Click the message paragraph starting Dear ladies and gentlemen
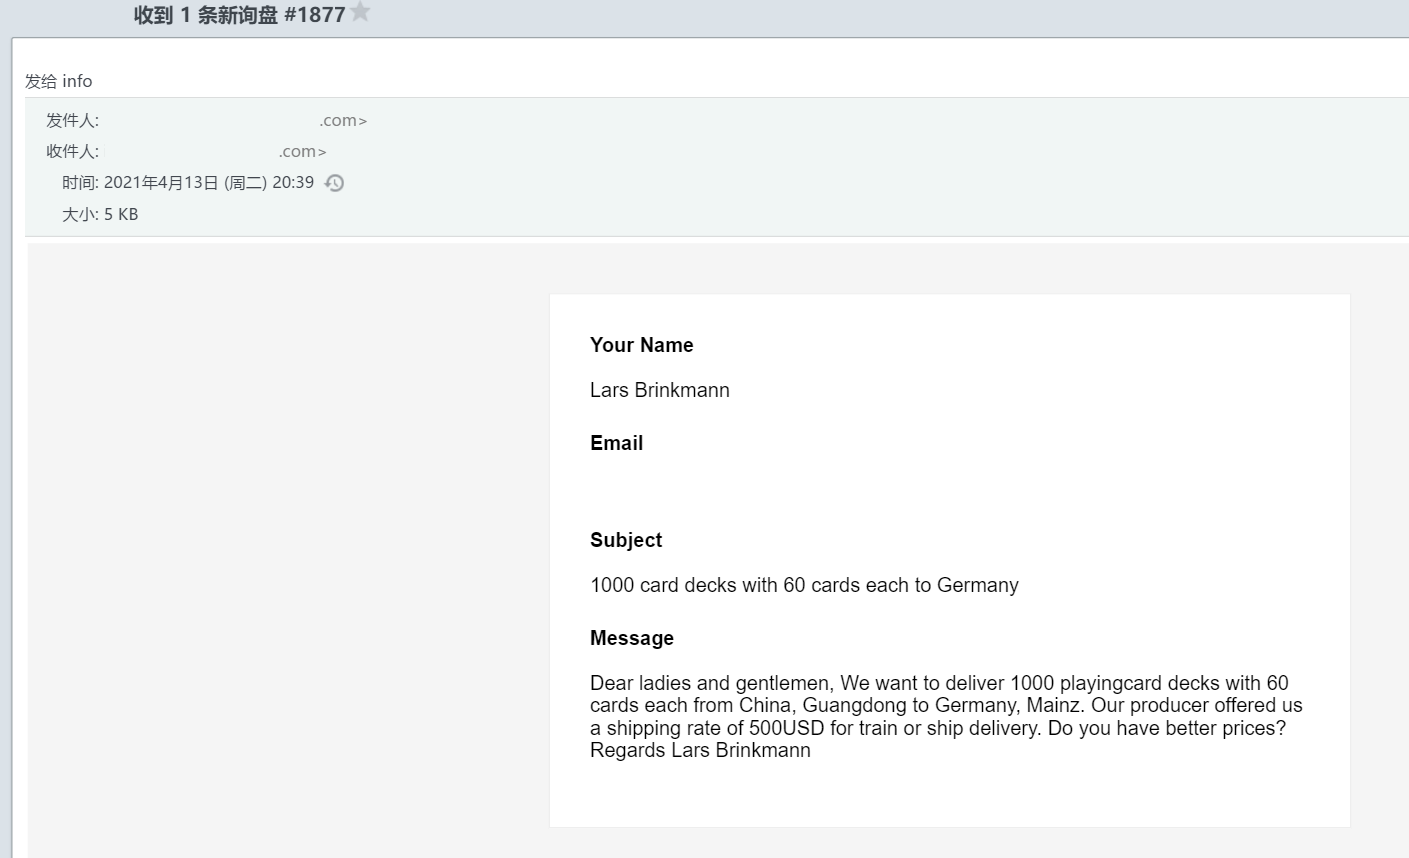This screenshot has width=1409, height=858. pos(940,706)
